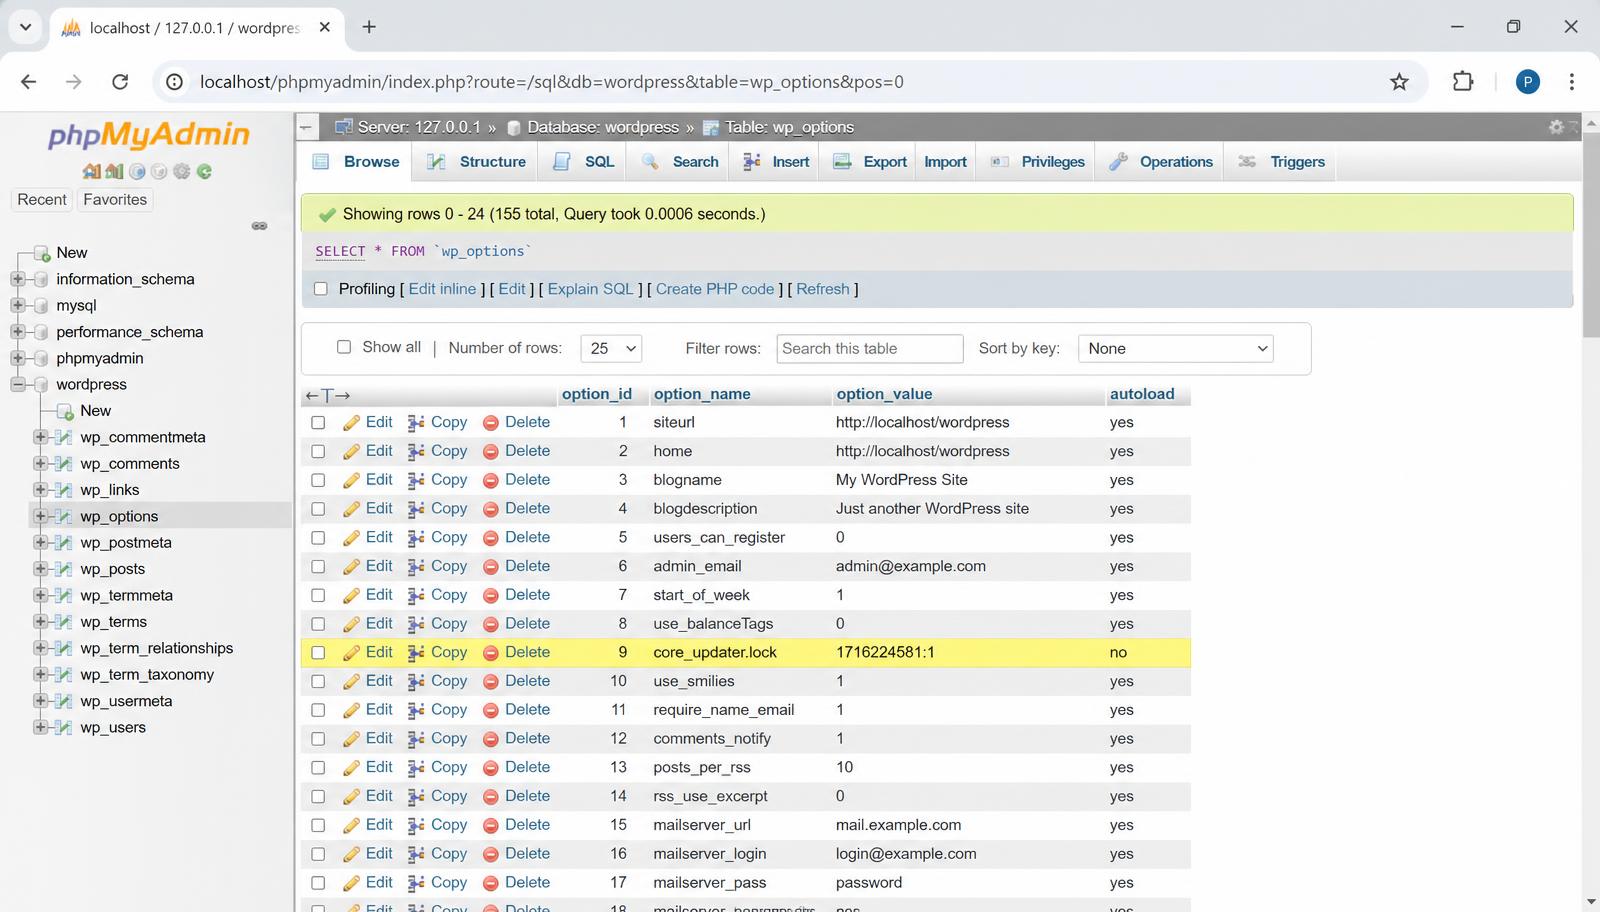Click browser address bar URL

click(x=552, y=82)
